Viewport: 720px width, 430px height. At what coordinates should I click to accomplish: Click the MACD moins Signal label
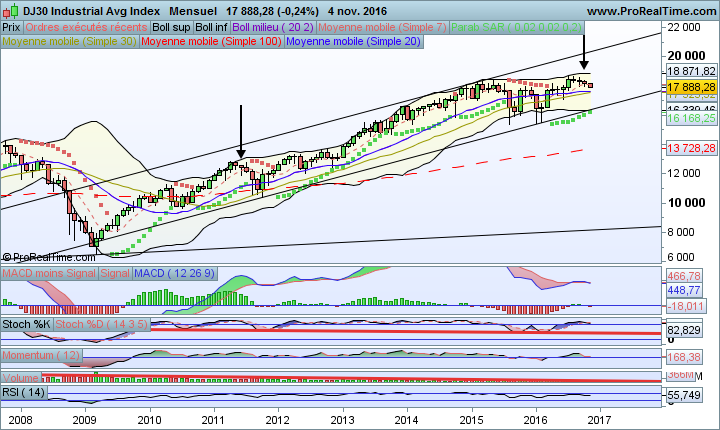tap(49, 273)
